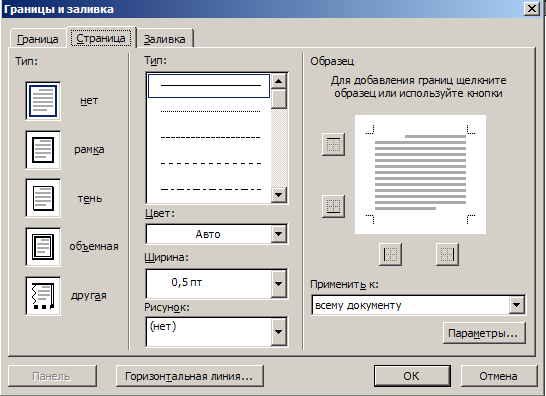Click the 'рамка' label text
The image size is (546, 396).
point(89,150)
